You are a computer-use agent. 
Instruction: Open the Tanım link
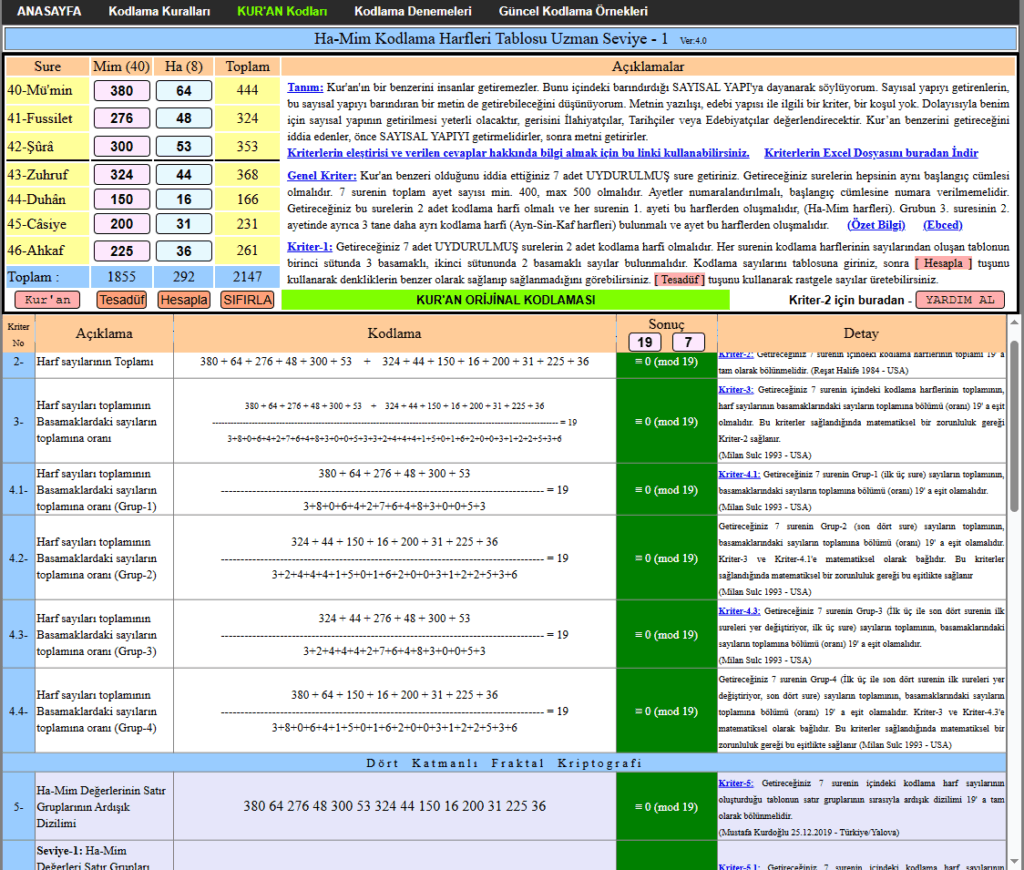(305, 88)
